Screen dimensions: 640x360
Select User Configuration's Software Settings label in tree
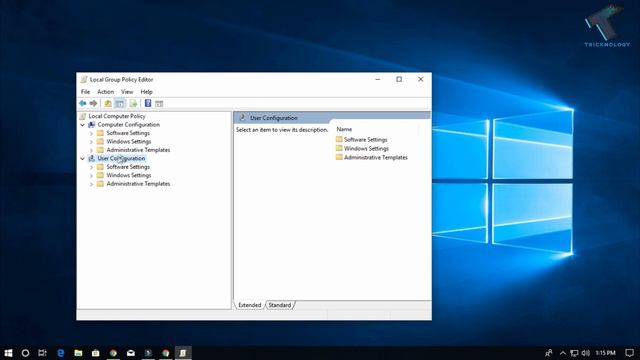point(128,167)
